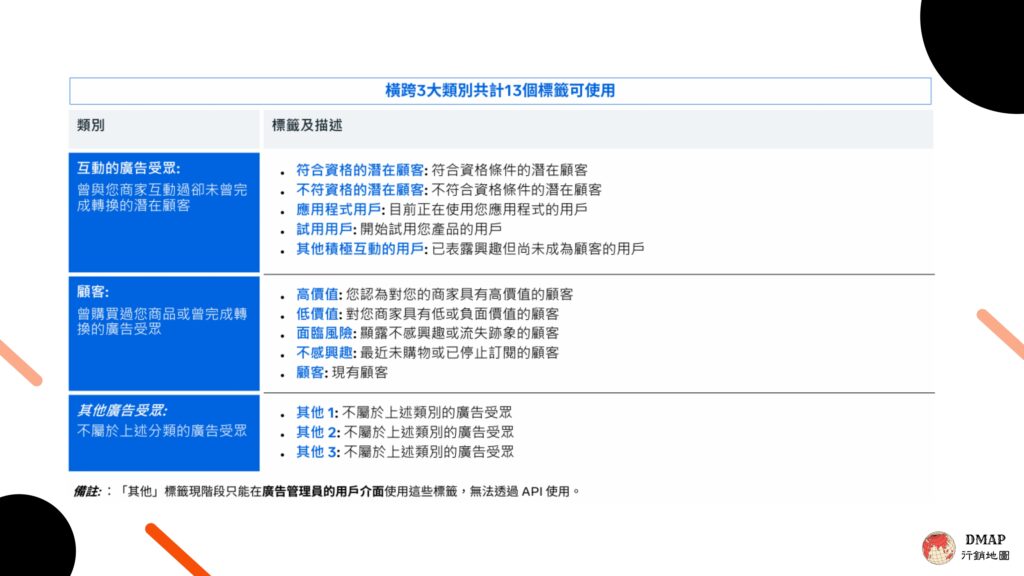The width and height of the screenshot is (1024, 576).
Task: Click the DMAP globe logo icon
Action: [x=938, y=548]
